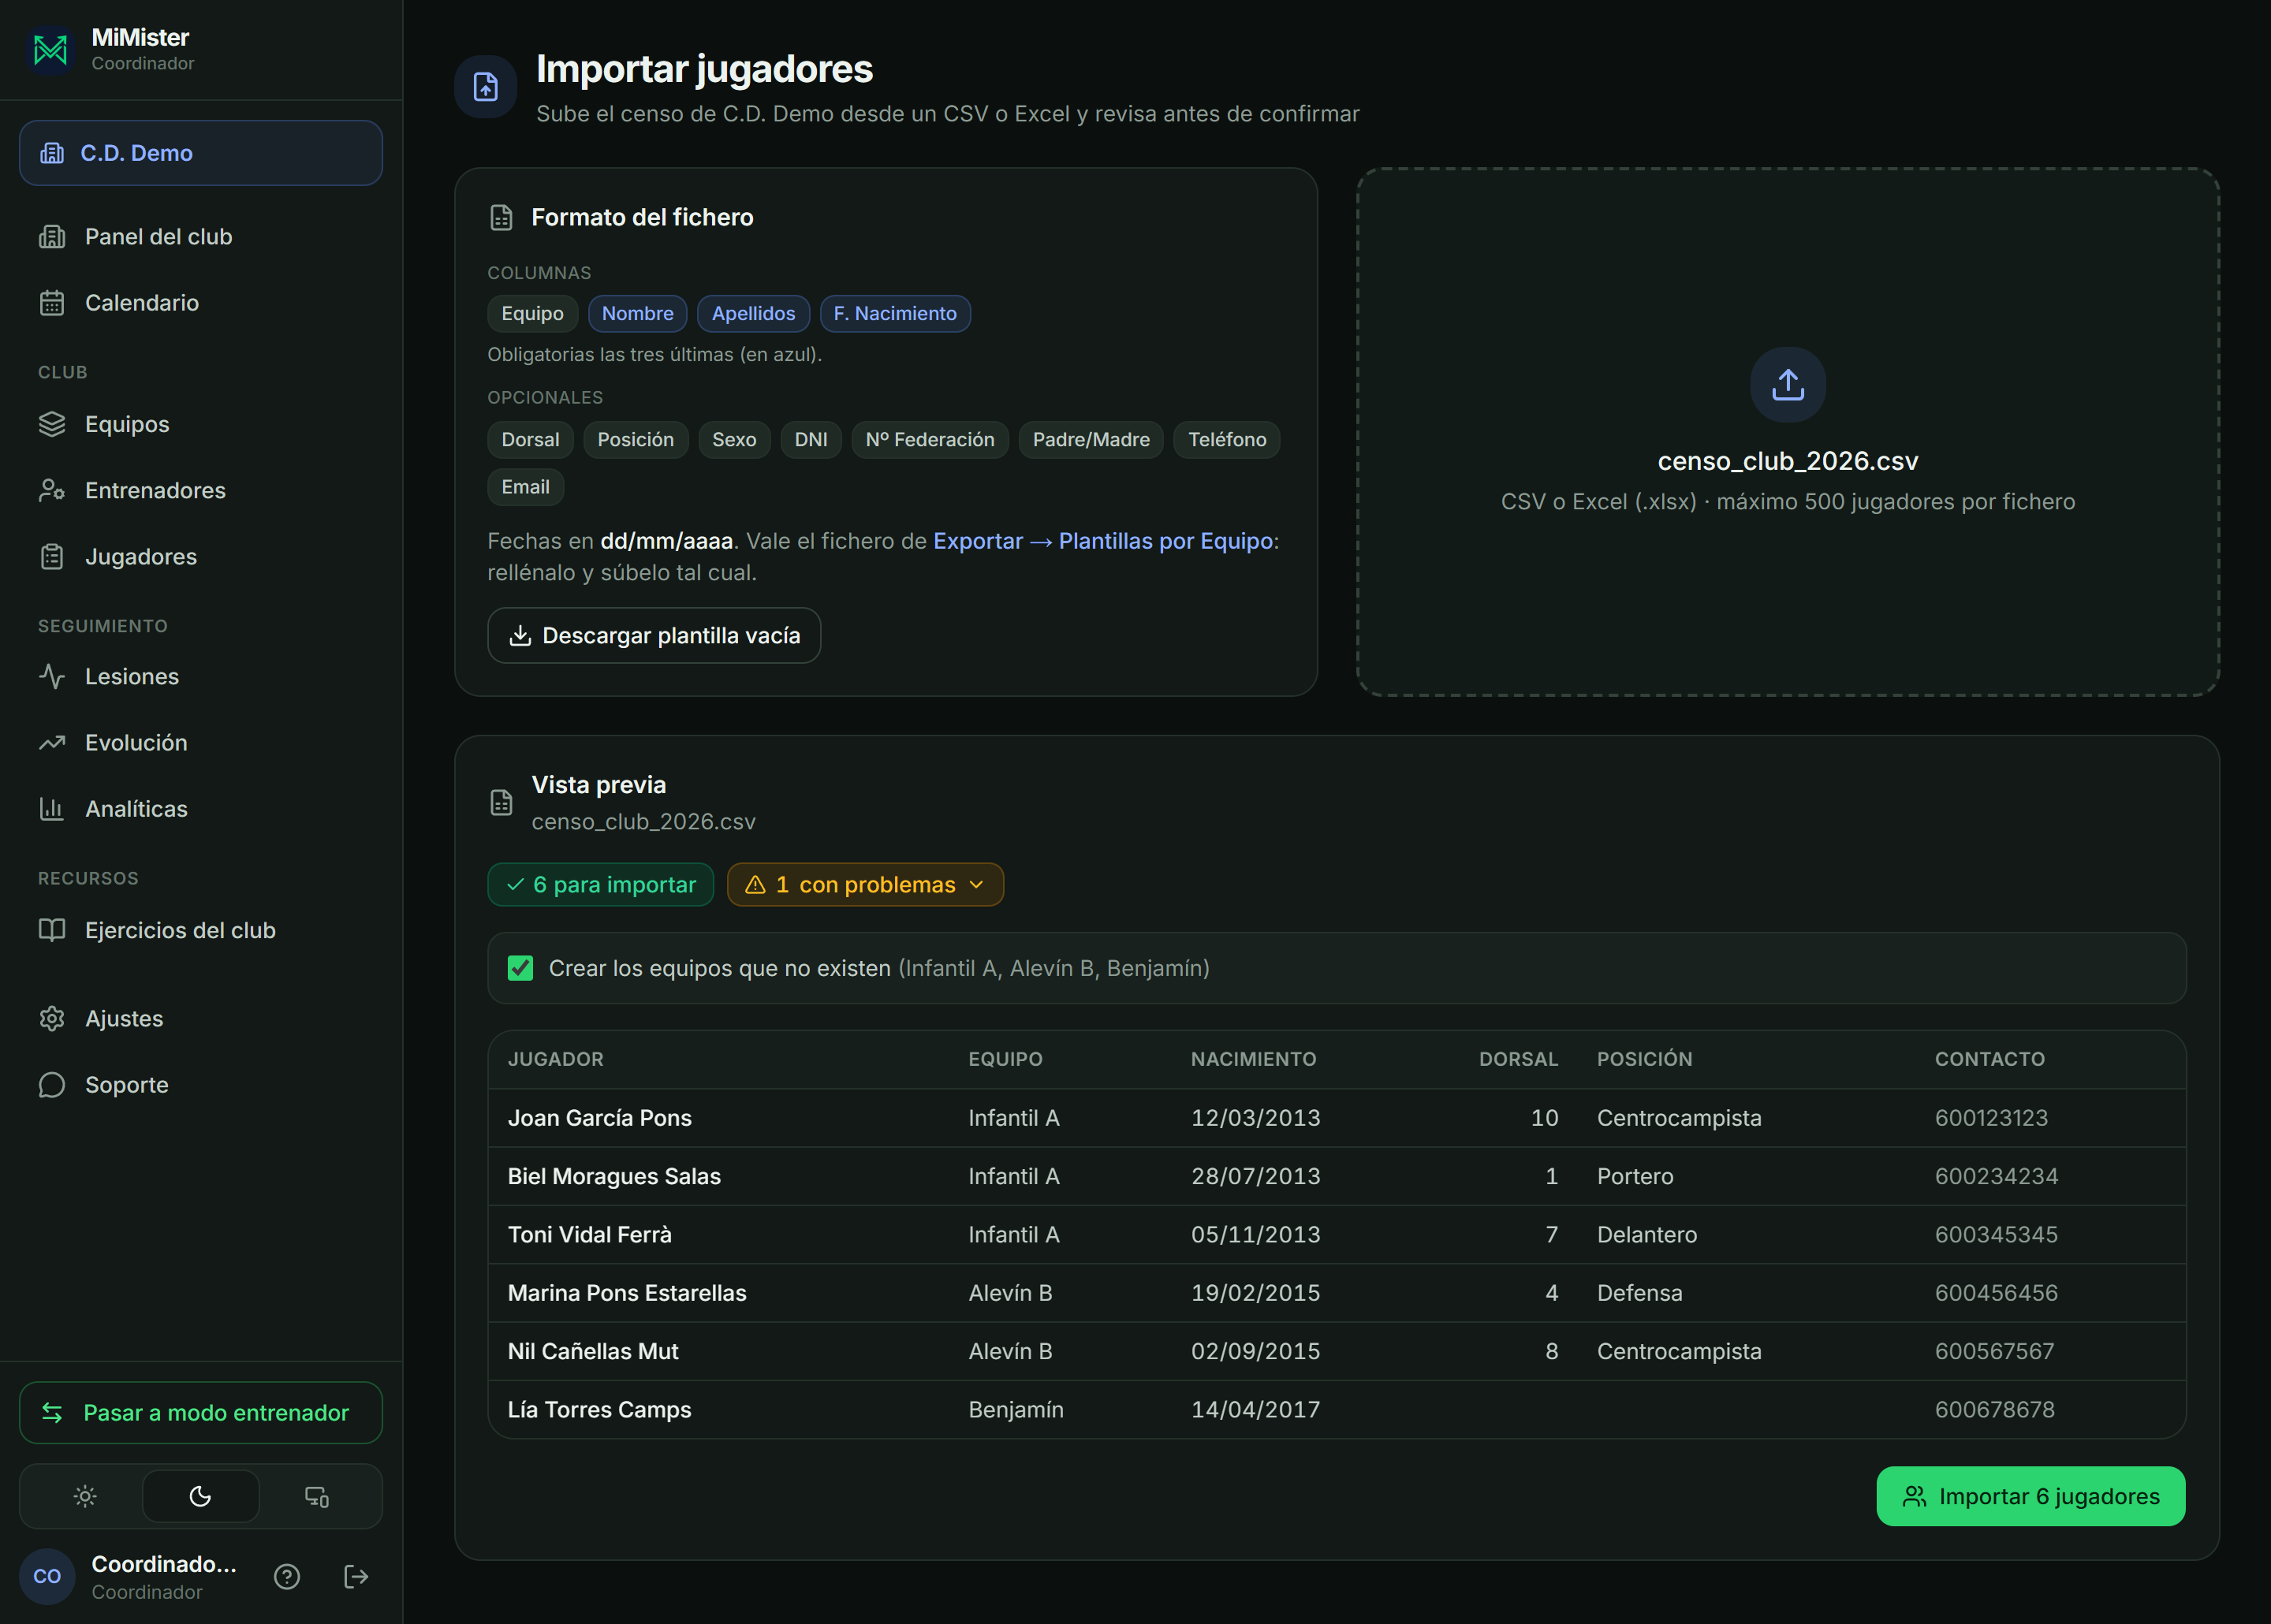The width and height of the screenshot is (2271, 1624).
Task: Click the Soporte chat bubble icon
Action: pyautogui.click(x=52, y=1085)
